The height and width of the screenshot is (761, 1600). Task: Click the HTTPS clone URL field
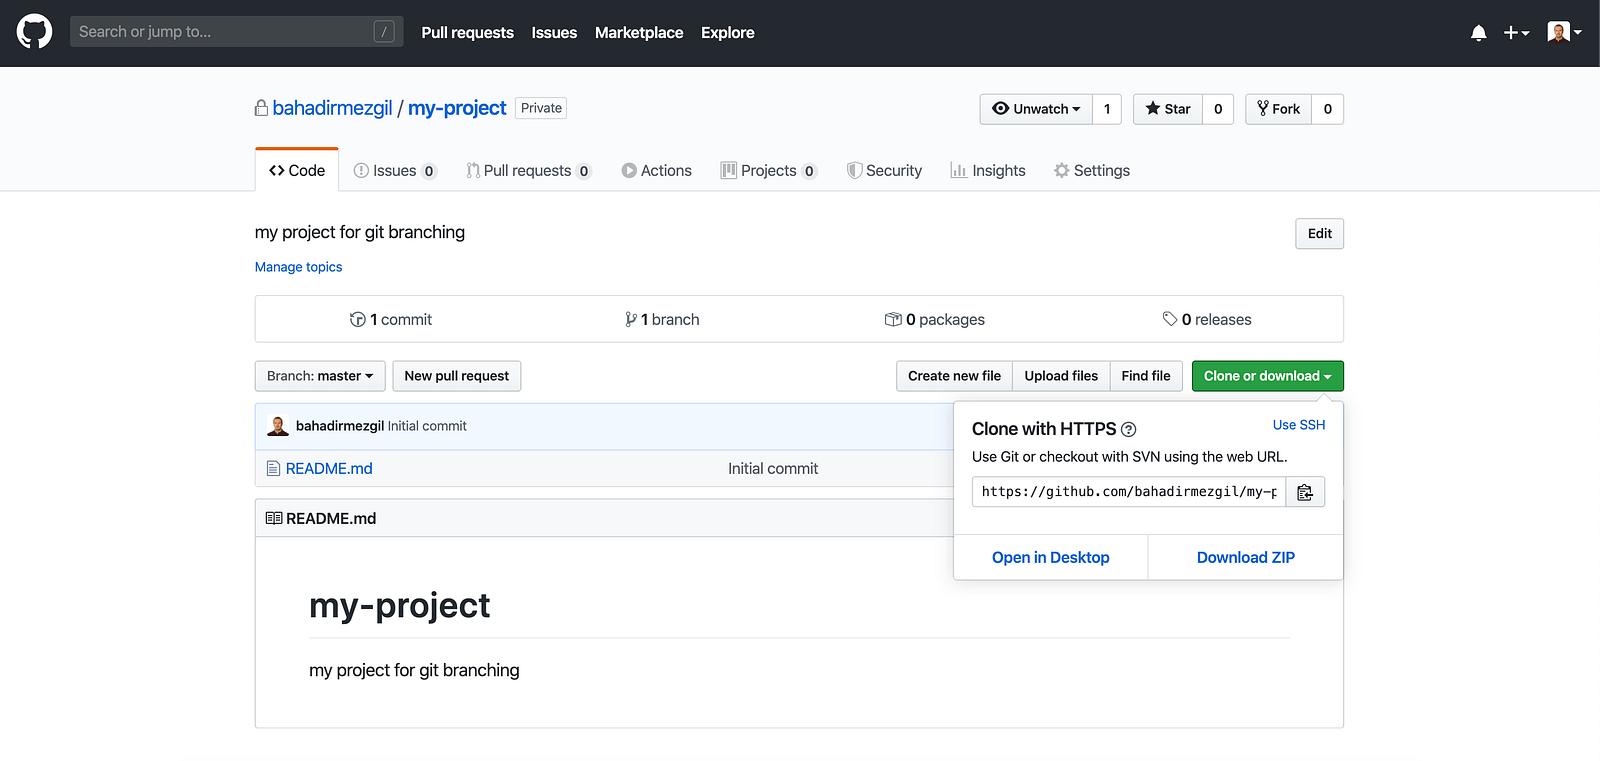coord(1129,492)
